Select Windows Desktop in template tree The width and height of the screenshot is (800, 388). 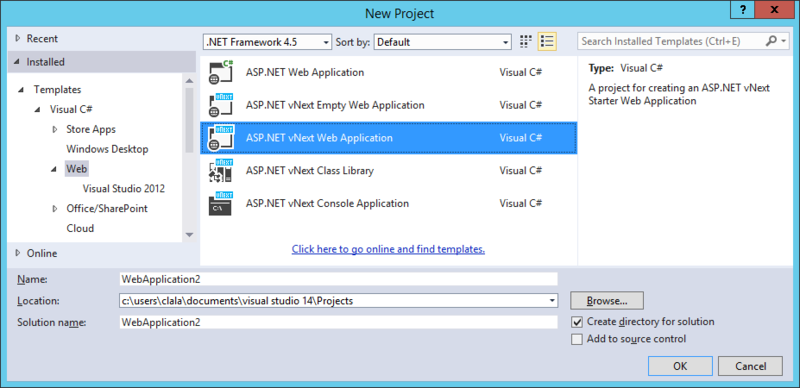[x=107, y=149]
